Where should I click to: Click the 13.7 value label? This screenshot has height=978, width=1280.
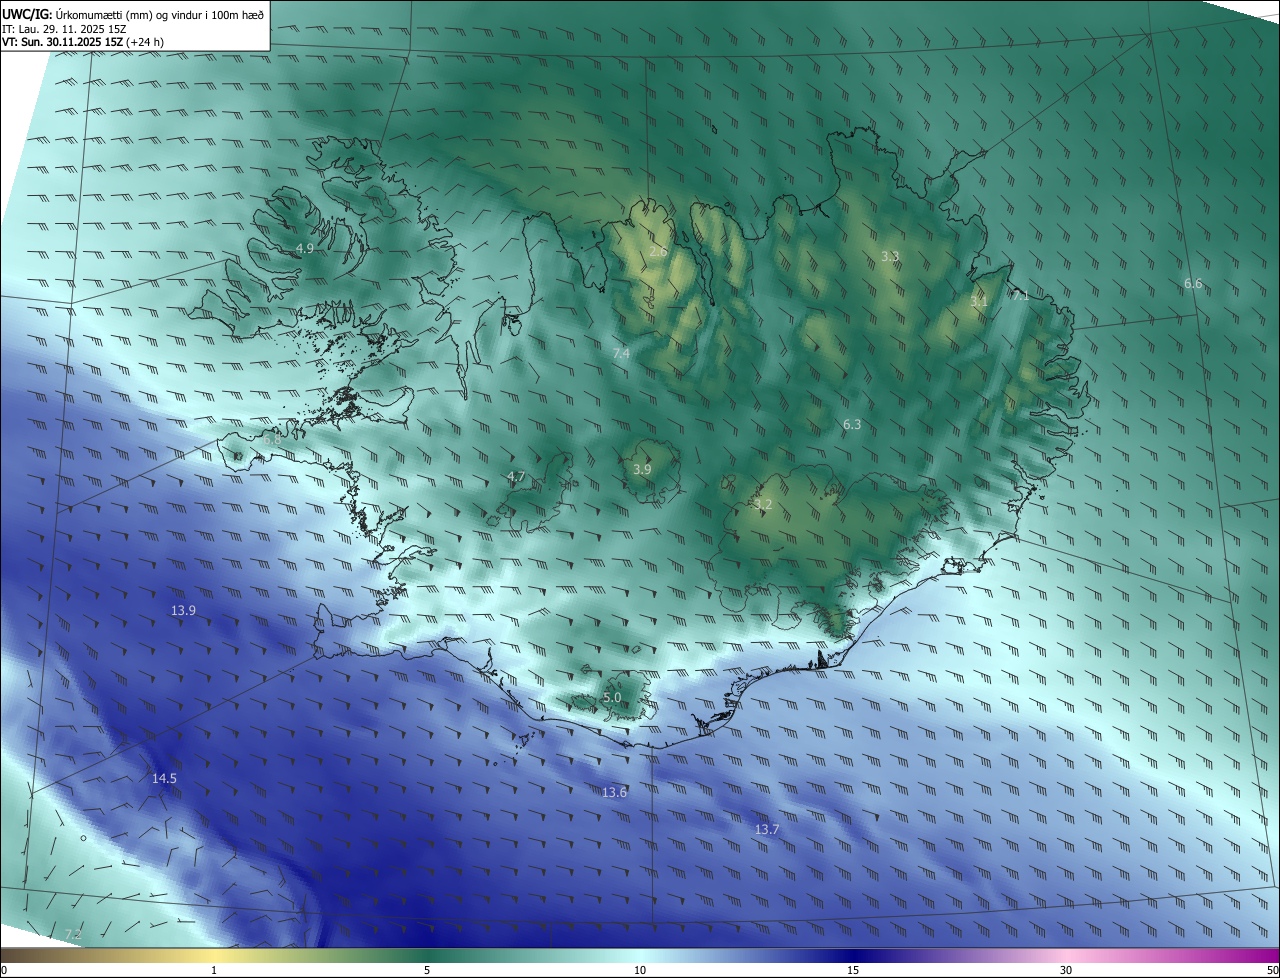tap(767, 830)
